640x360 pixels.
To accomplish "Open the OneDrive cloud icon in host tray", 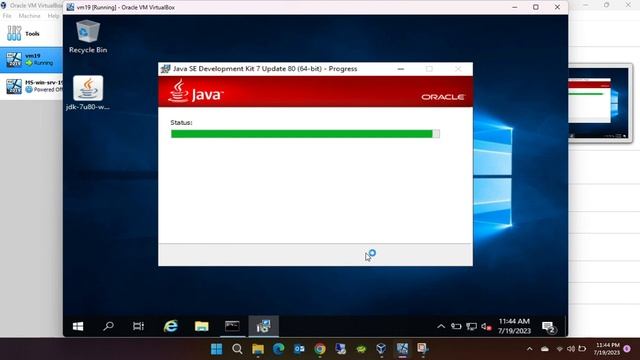I will point(545,349).
